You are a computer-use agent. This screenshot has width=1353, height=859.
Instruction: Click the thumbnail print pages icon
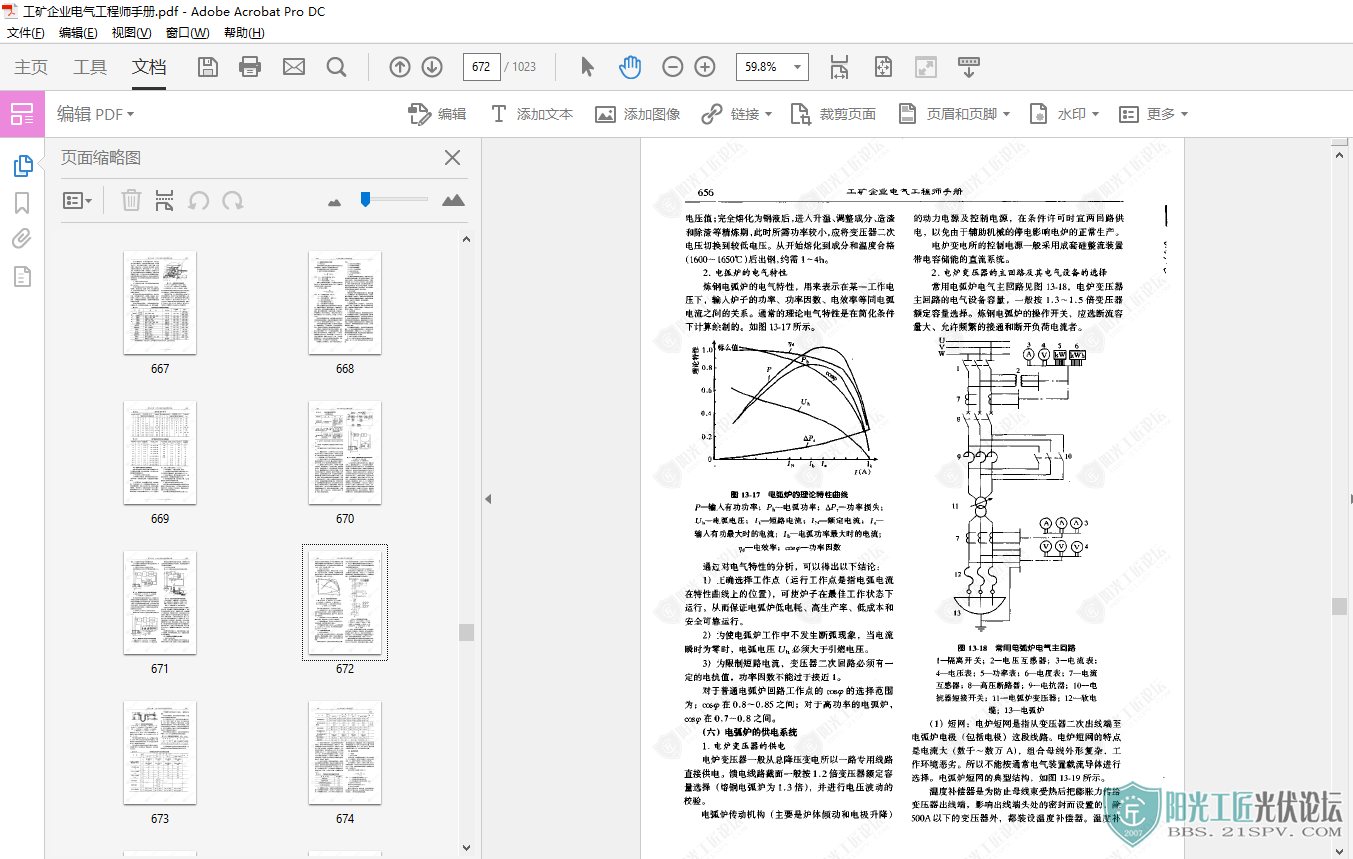pos(165,200)
